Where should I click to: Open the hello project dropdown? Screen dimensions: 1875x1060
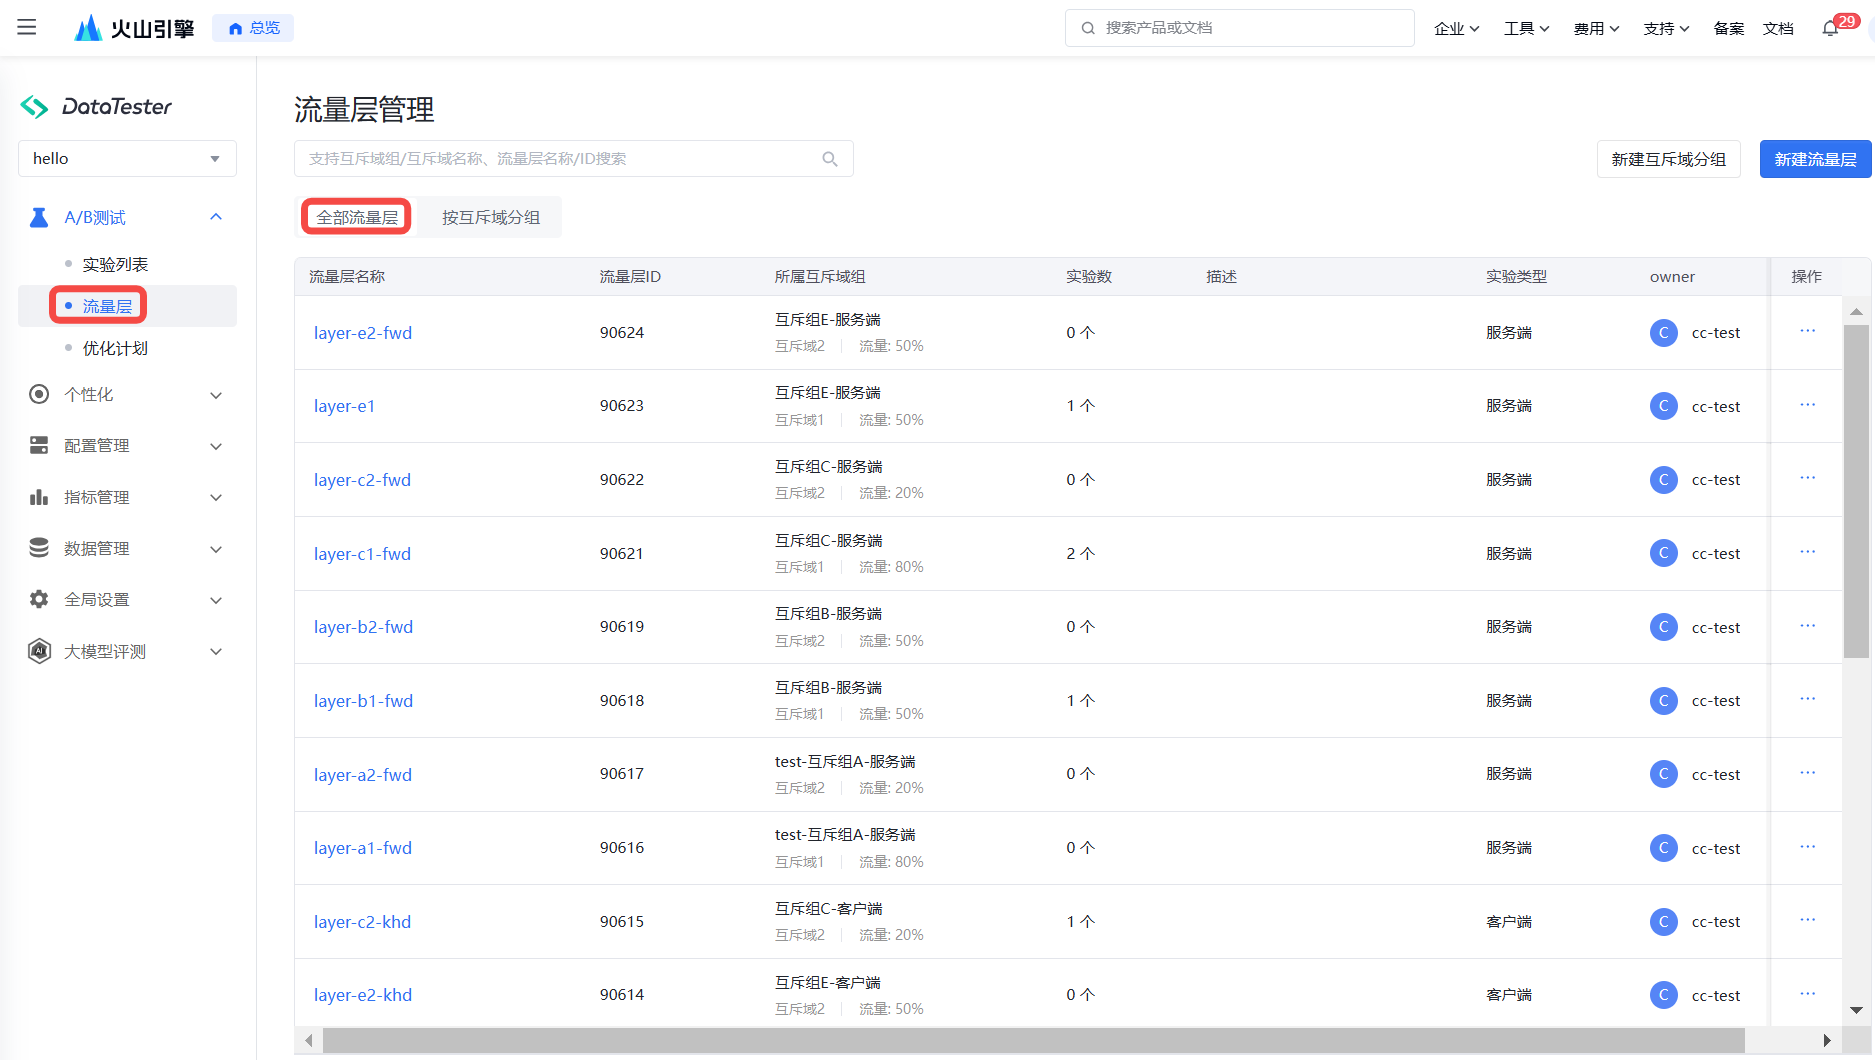[127, 158]
